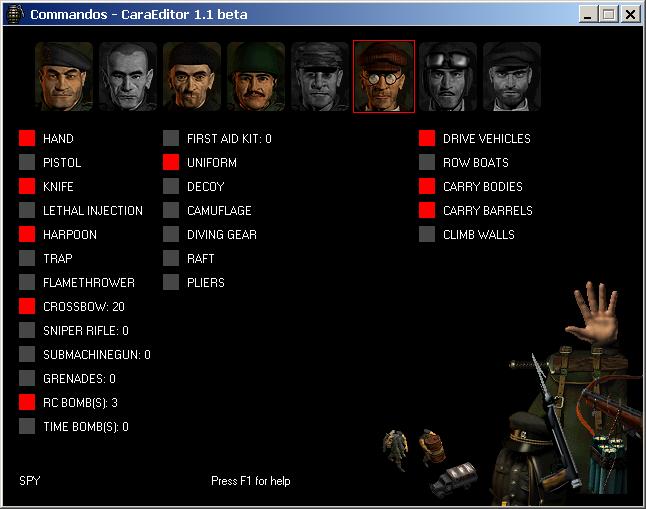Enable the SUBMACHINEGUN checkbox
This screenshot has width=646, height=509.
click(x=27, y=354)
